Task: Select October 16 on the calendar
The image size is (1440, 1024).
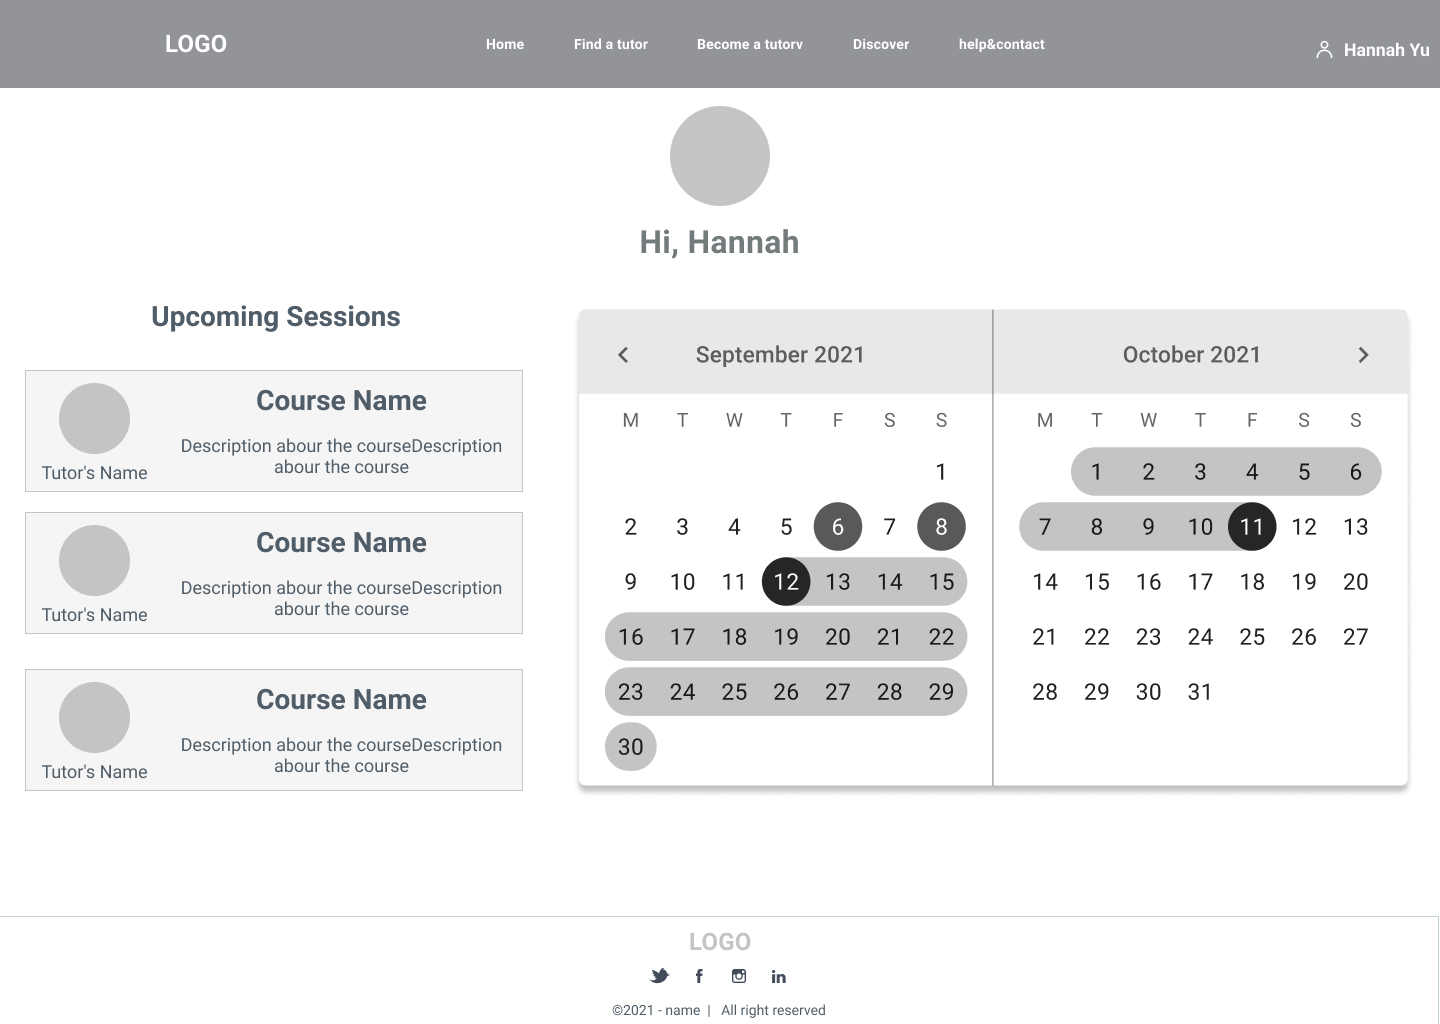Action: pos(1149,582)
